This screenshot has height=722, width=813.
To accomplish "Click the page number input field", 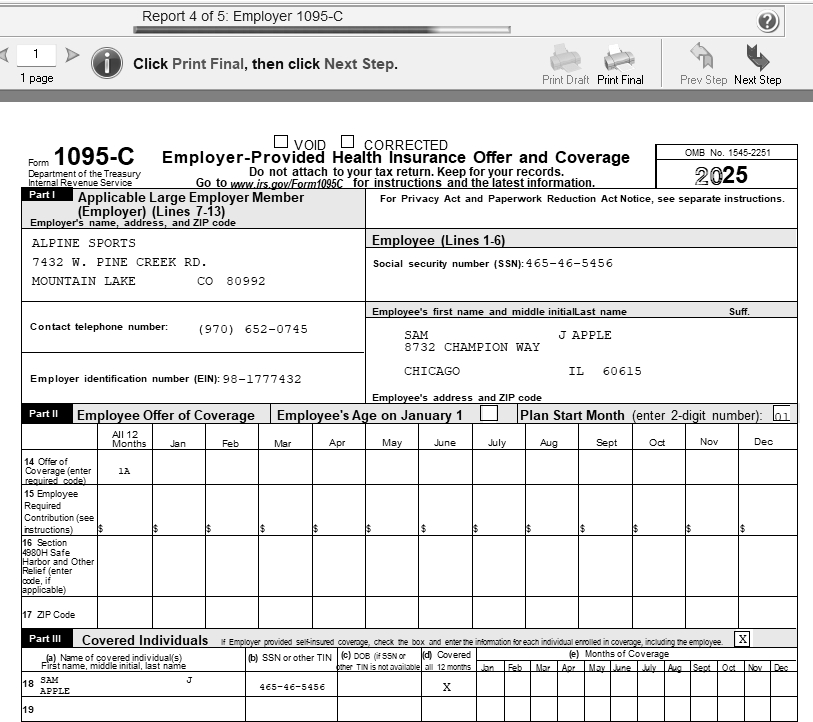I will pyautogui.click(x=37, y=55).
